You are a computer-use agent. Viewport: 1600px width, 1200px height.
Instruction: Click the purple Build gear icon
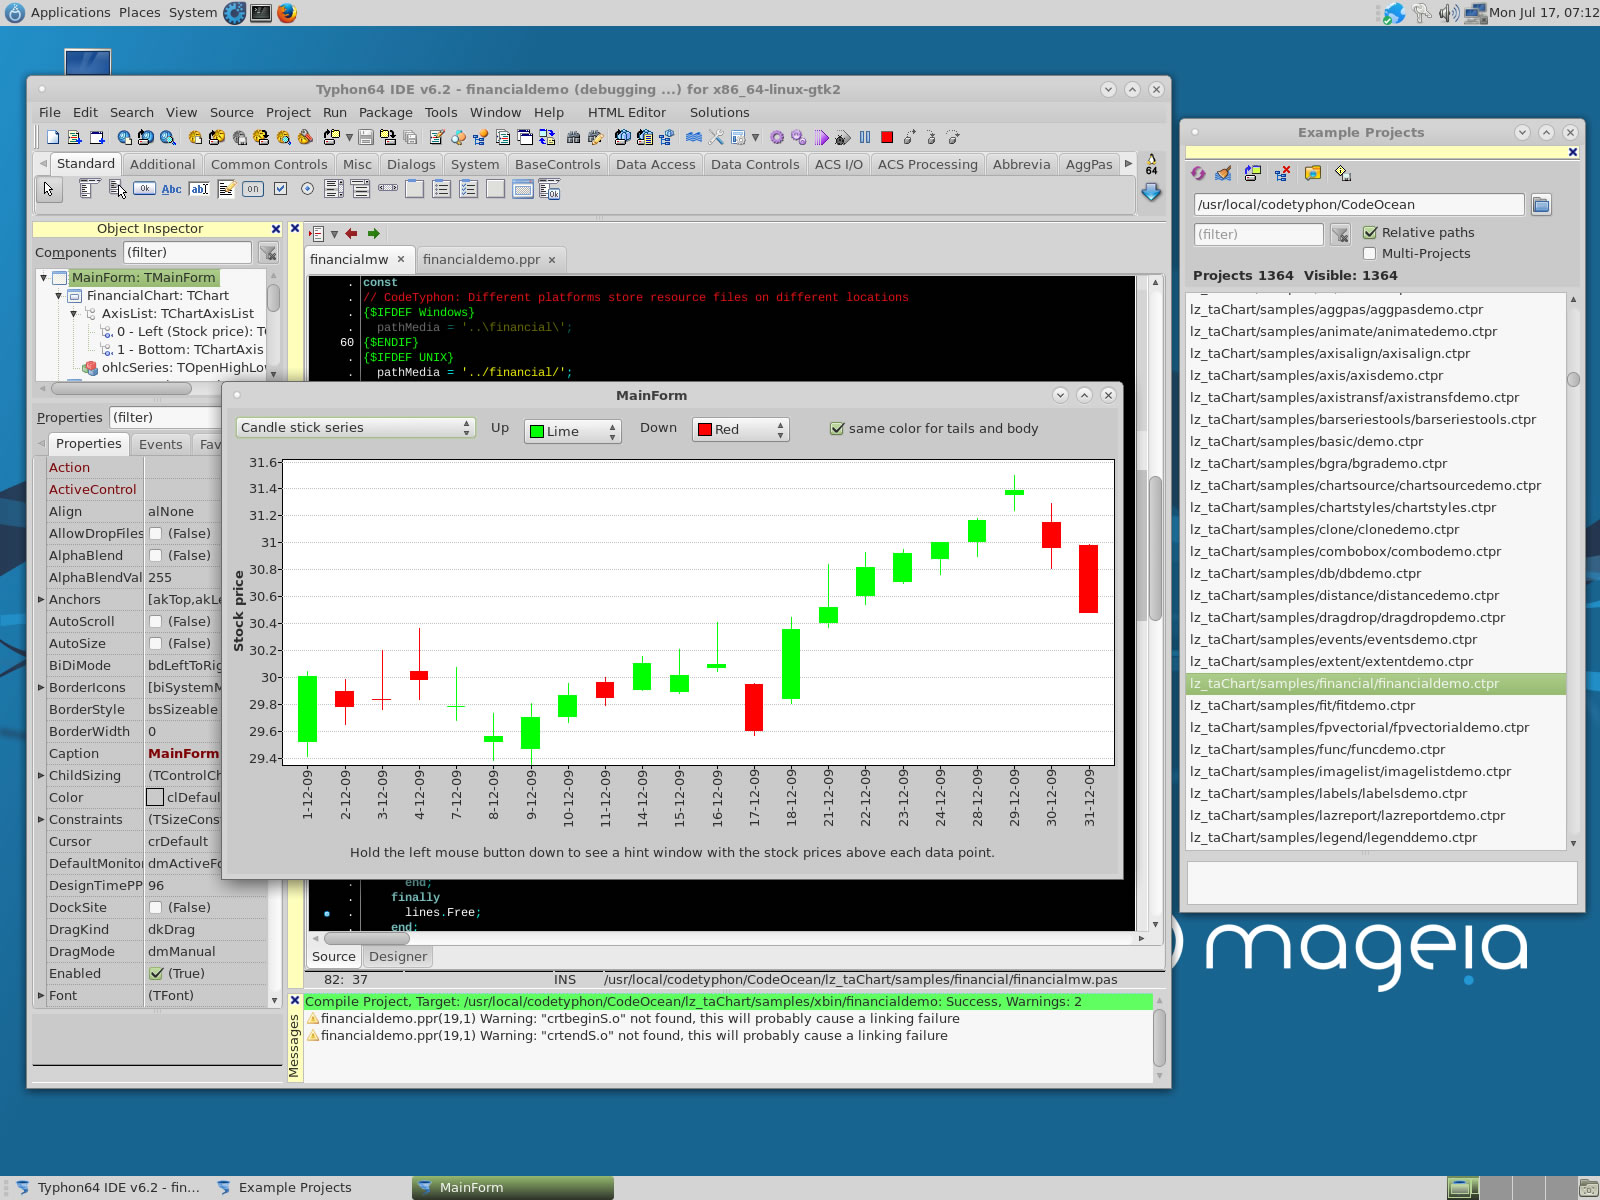(777, 137)
